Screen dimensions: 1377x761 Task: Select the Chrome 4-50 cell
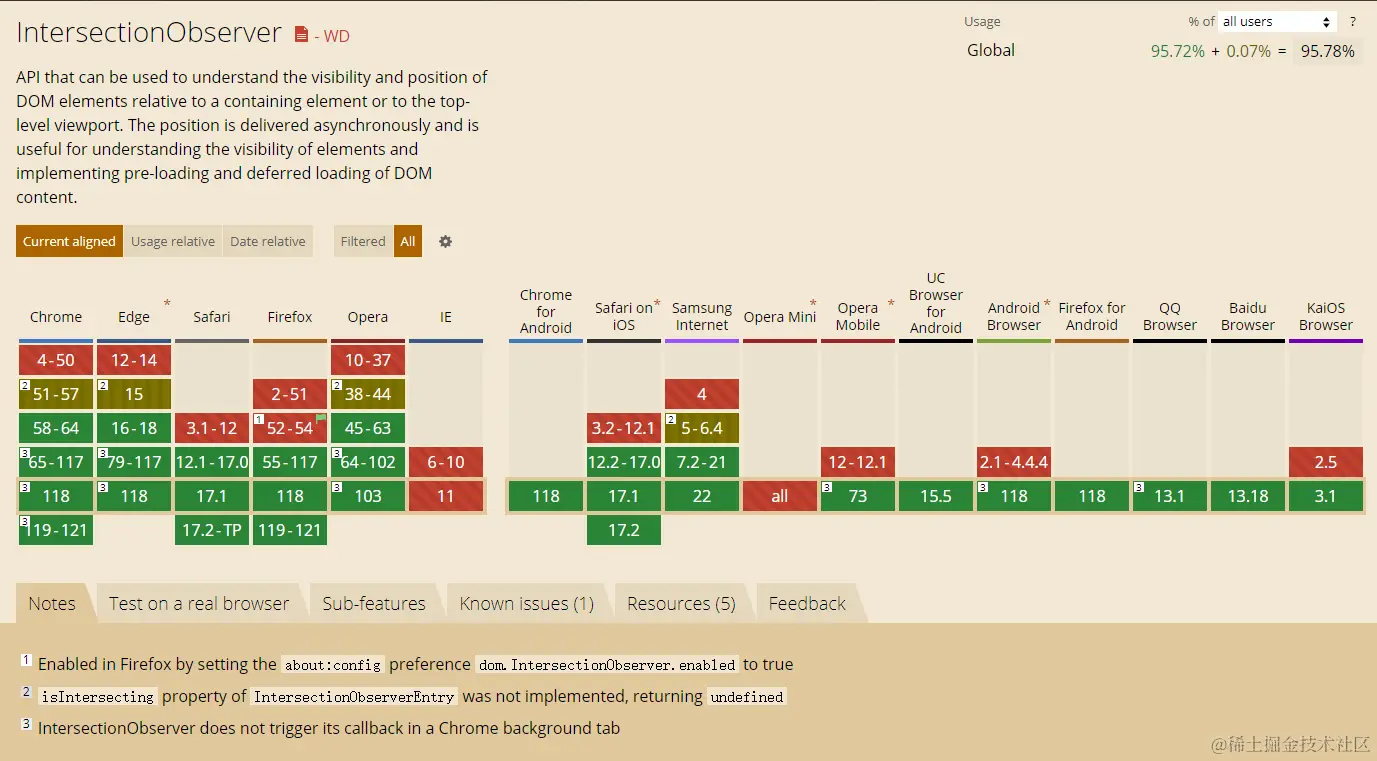pyautogui.click(x=56, y=360)
